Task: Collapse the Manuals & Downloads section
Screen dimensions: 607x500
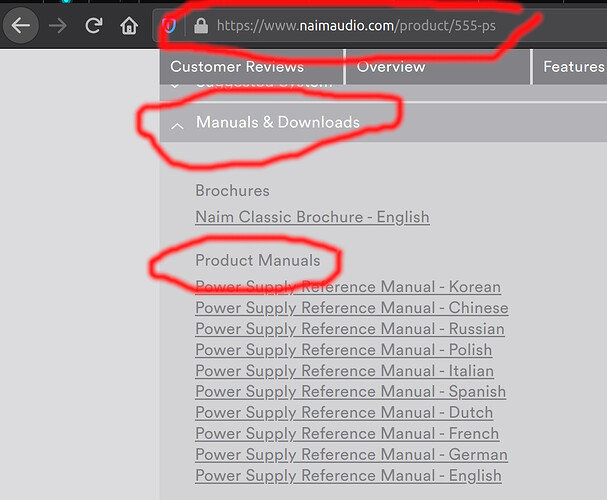Action: [383, 122]
